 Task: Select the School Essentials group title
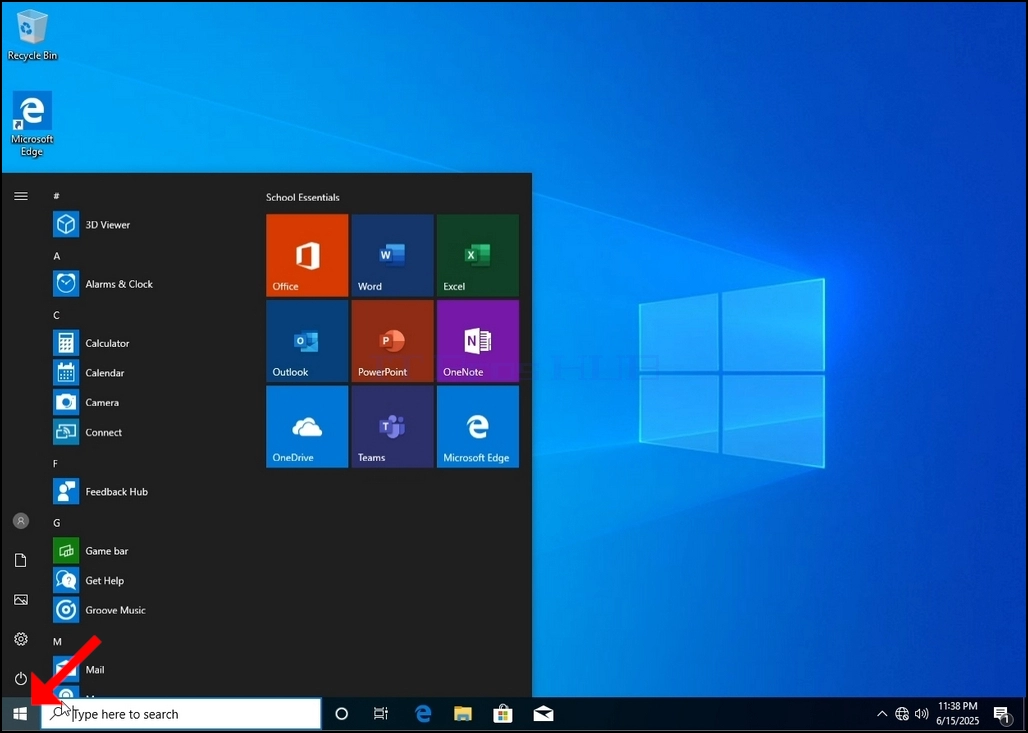point(303,197)
